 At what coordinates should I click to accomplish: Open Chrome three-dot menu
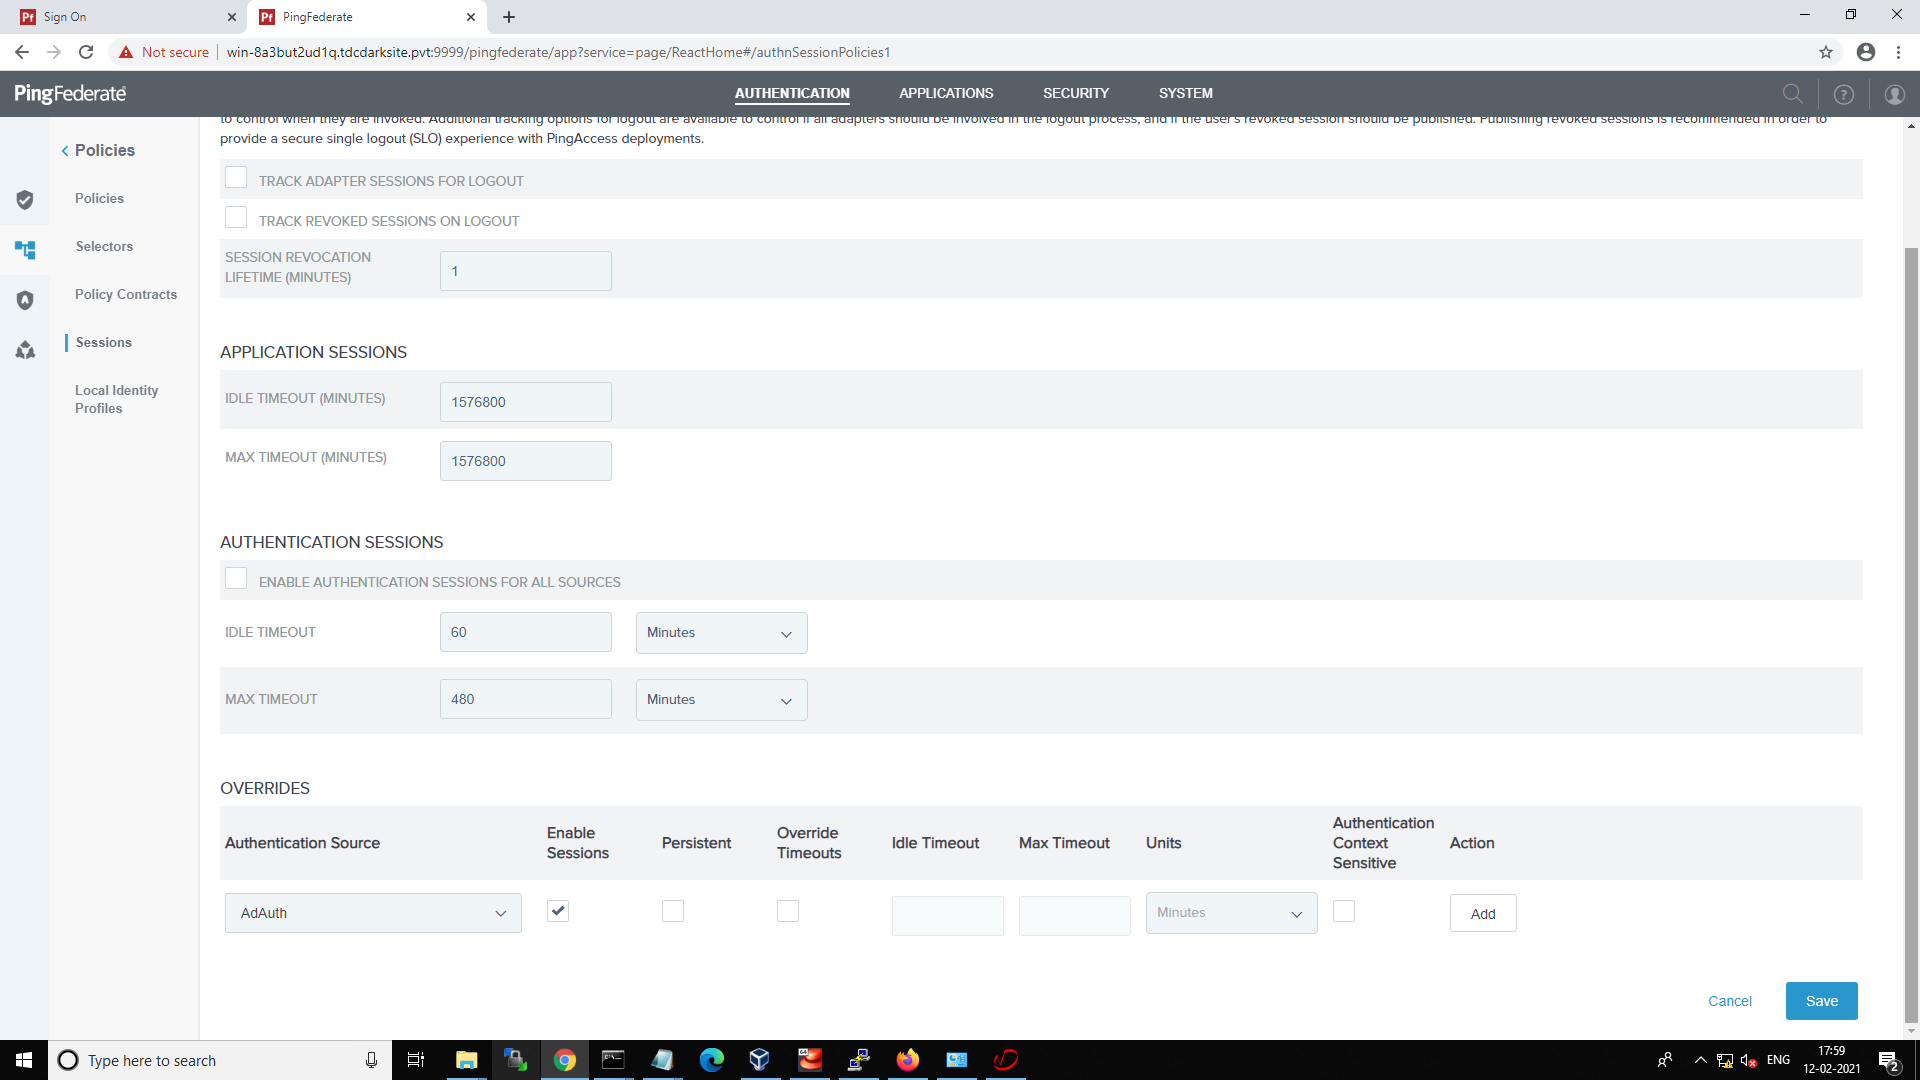[x=1898, y=52]
